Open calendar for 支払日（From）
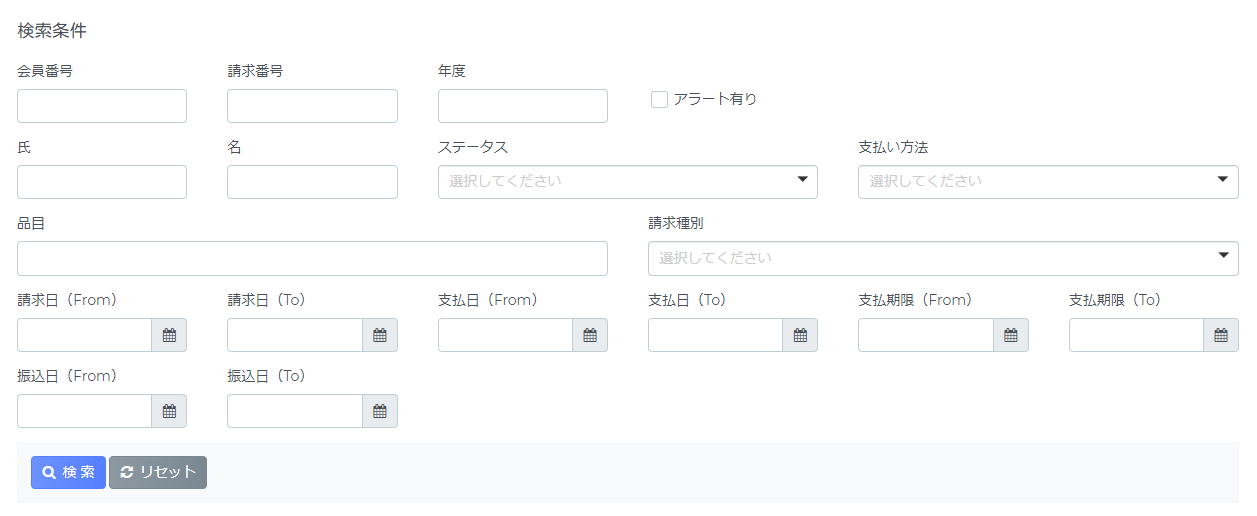 590,335
